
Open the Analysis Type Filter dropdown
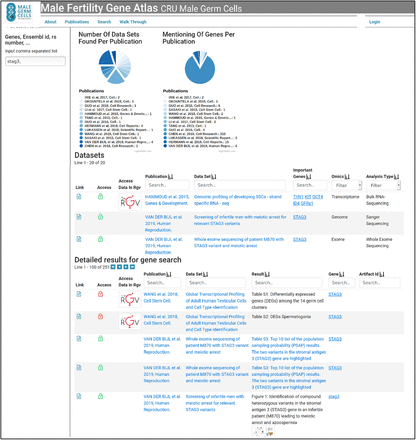[x=383, y=185]
